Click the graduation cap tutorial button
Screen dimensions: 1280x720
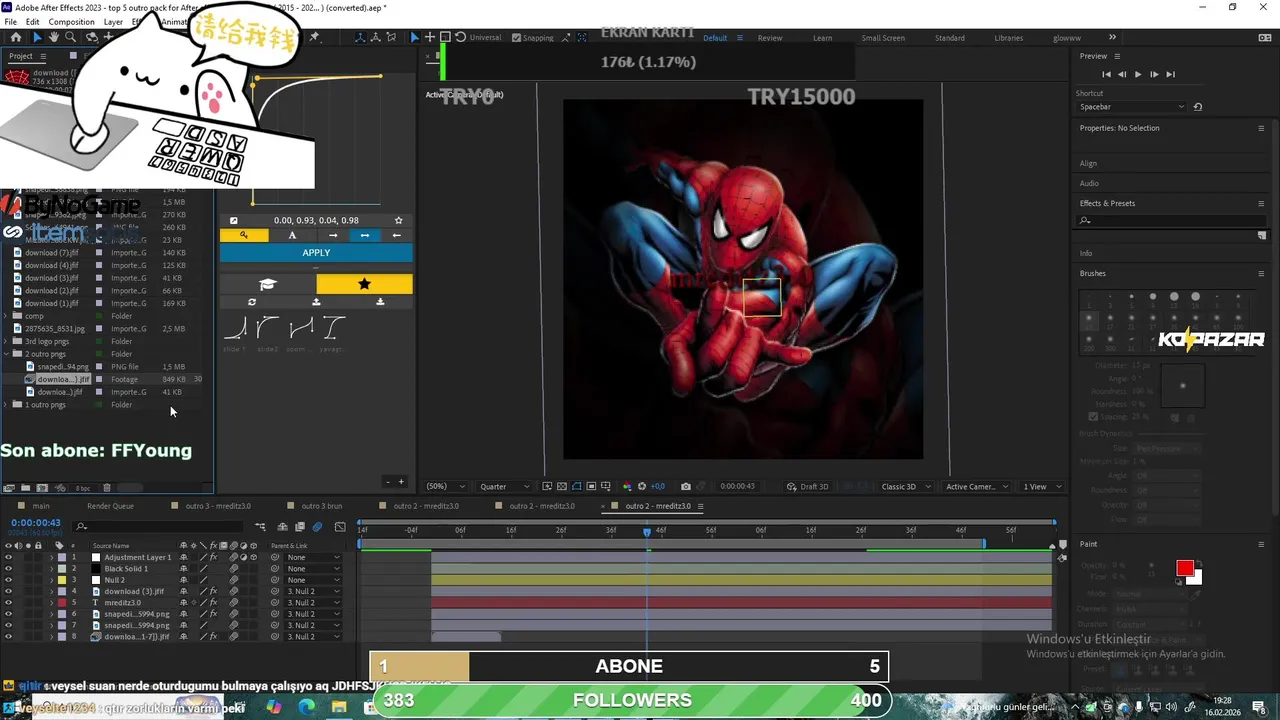[x=267, y=285]
